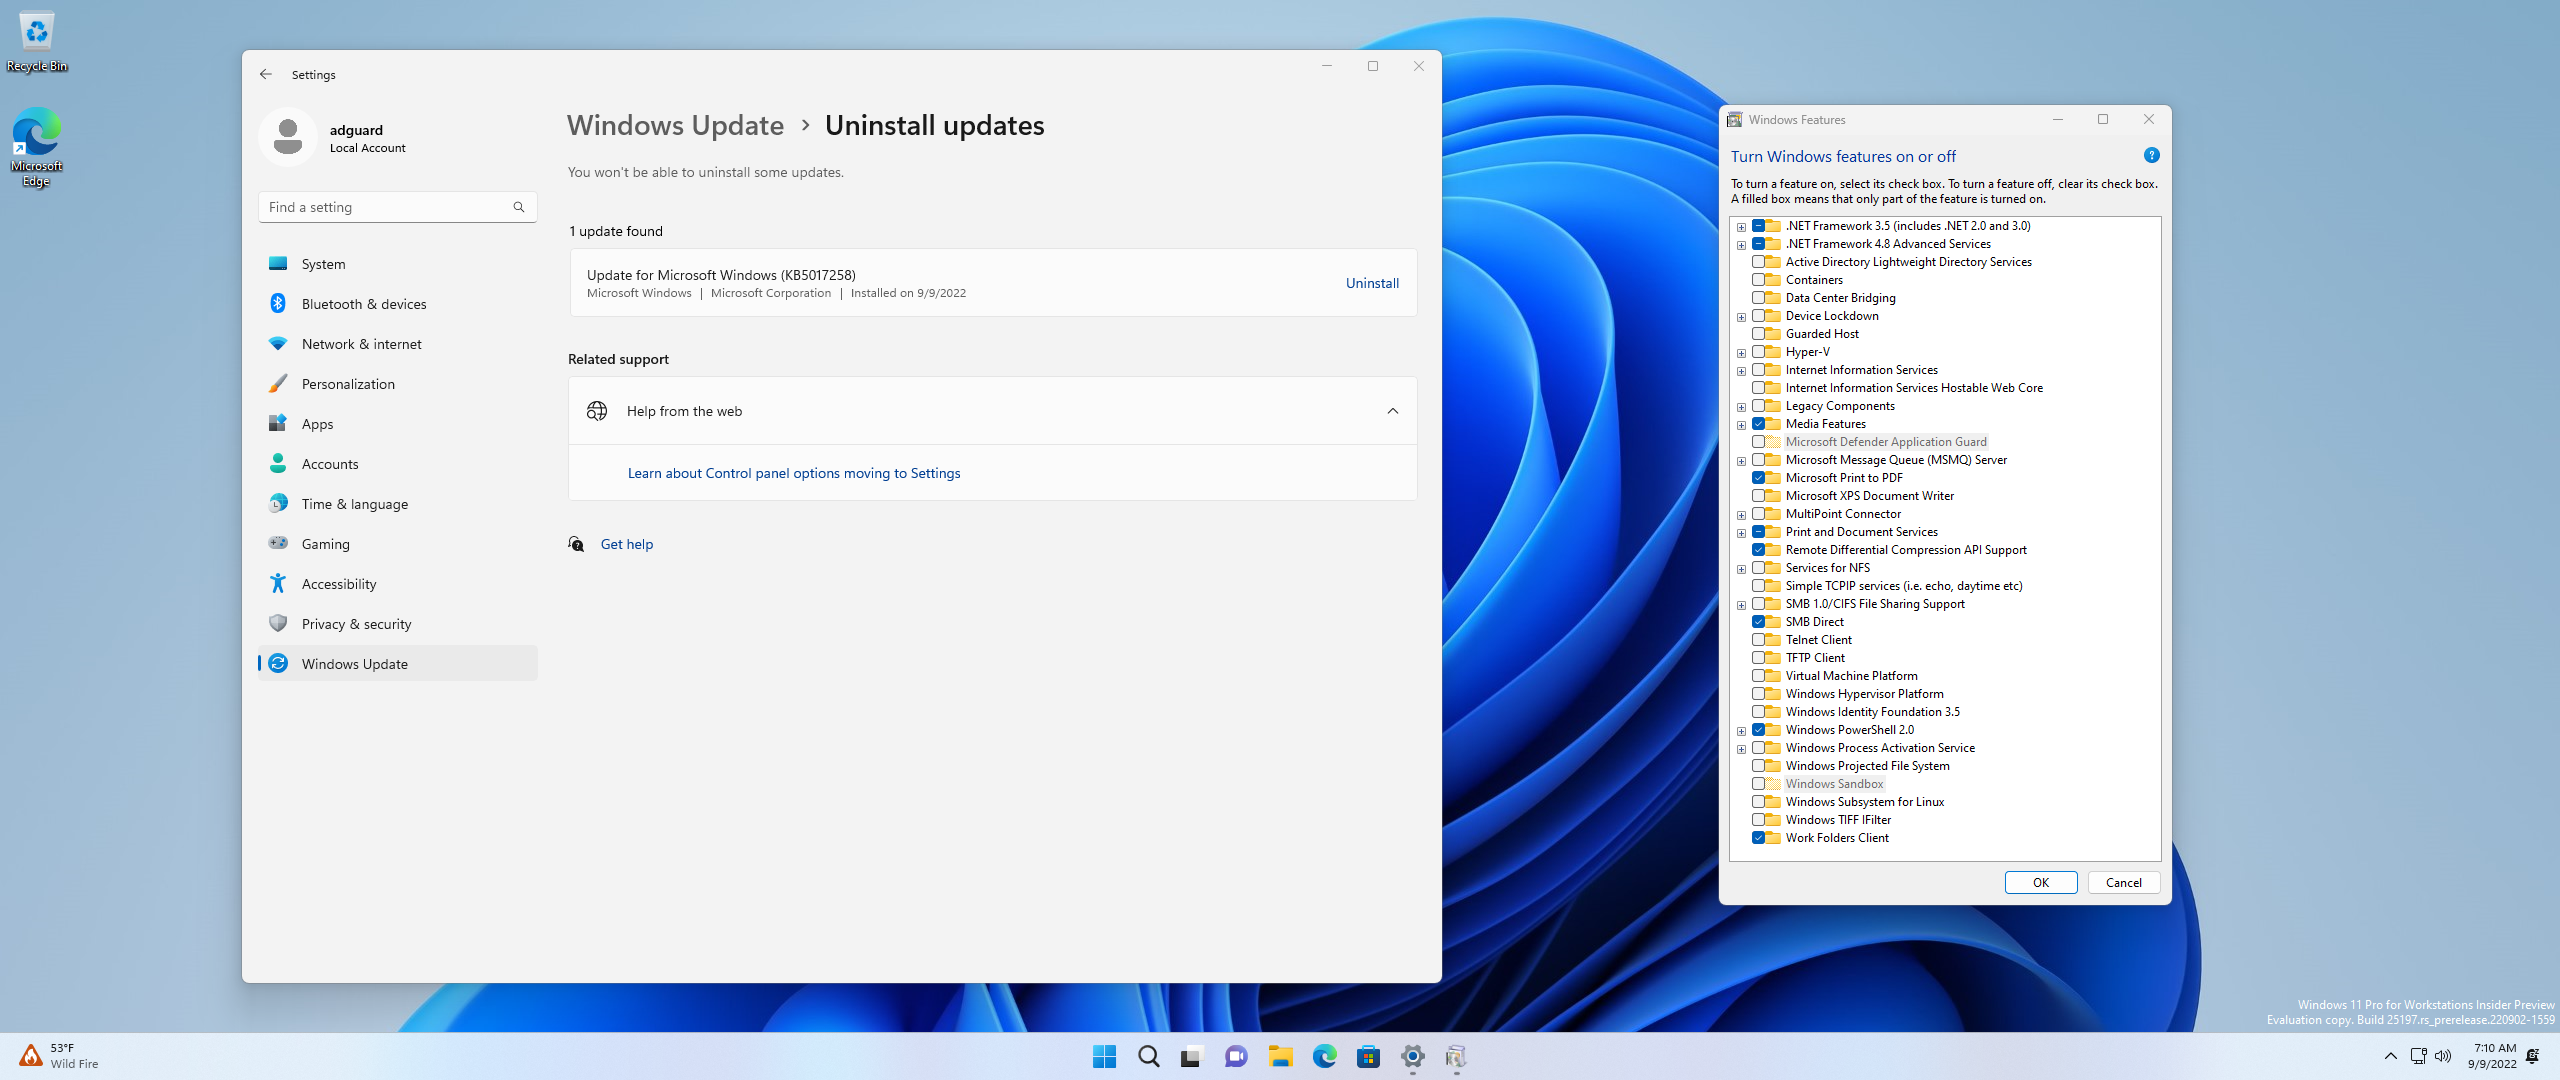This screenshot has height=1080, width=2560.
Task: Check the Hyper-V feature checkbox
Action: [1758, 352]
